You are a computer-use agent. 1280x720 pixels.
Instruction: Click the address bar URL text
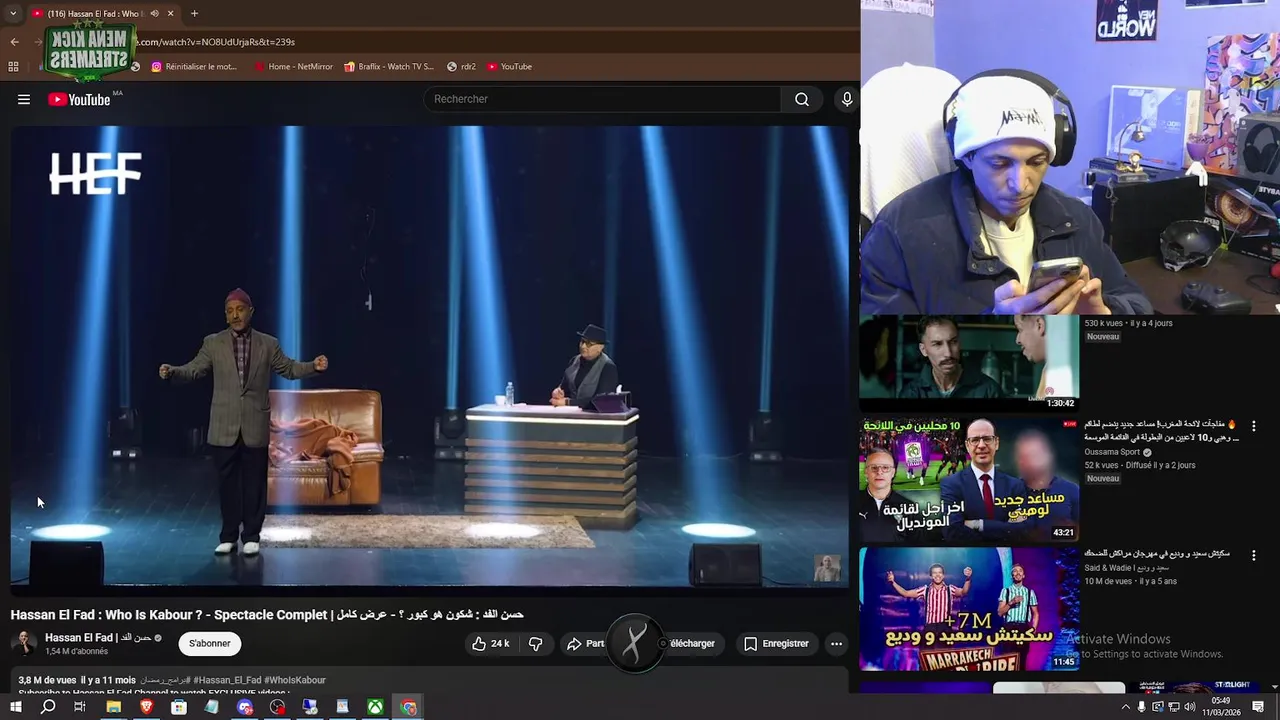click(x=215, y=42)
